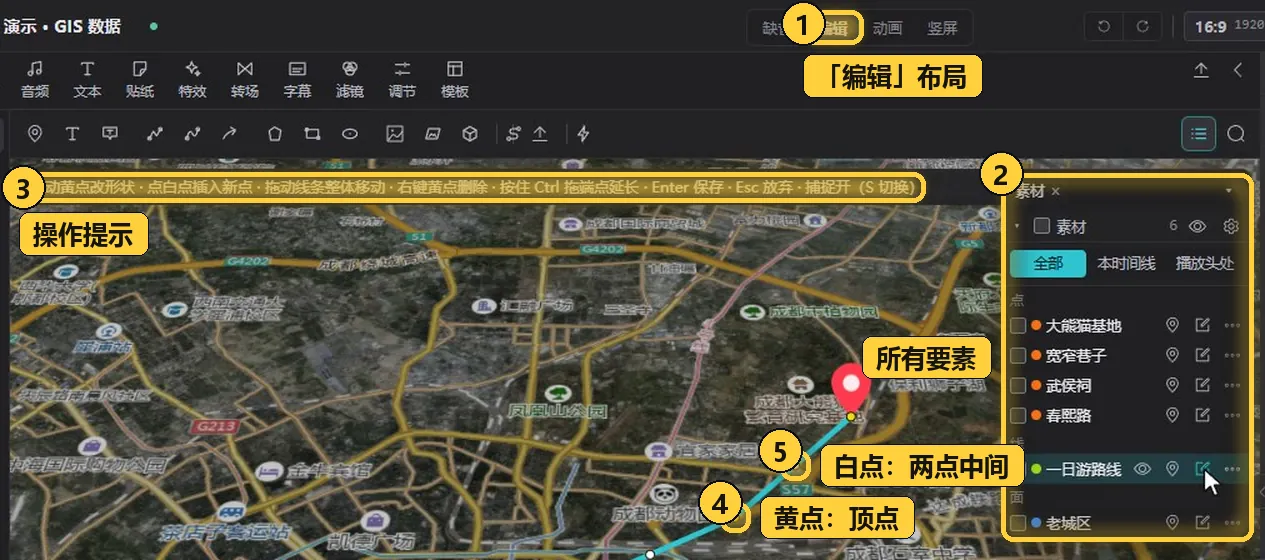This screenshot has width=1265, height=560.
Task: Select the 本时间线 filter tab
Action: (1126, 264)
